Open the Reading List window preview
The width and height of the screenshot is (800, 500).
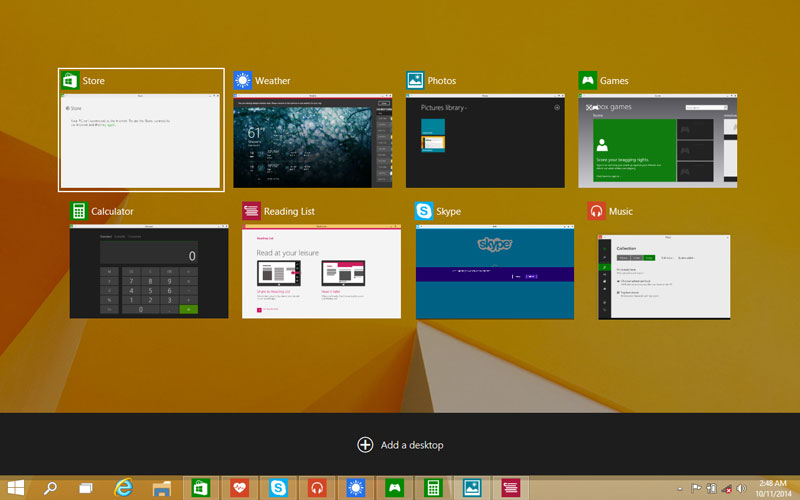[x=321, y=271]
